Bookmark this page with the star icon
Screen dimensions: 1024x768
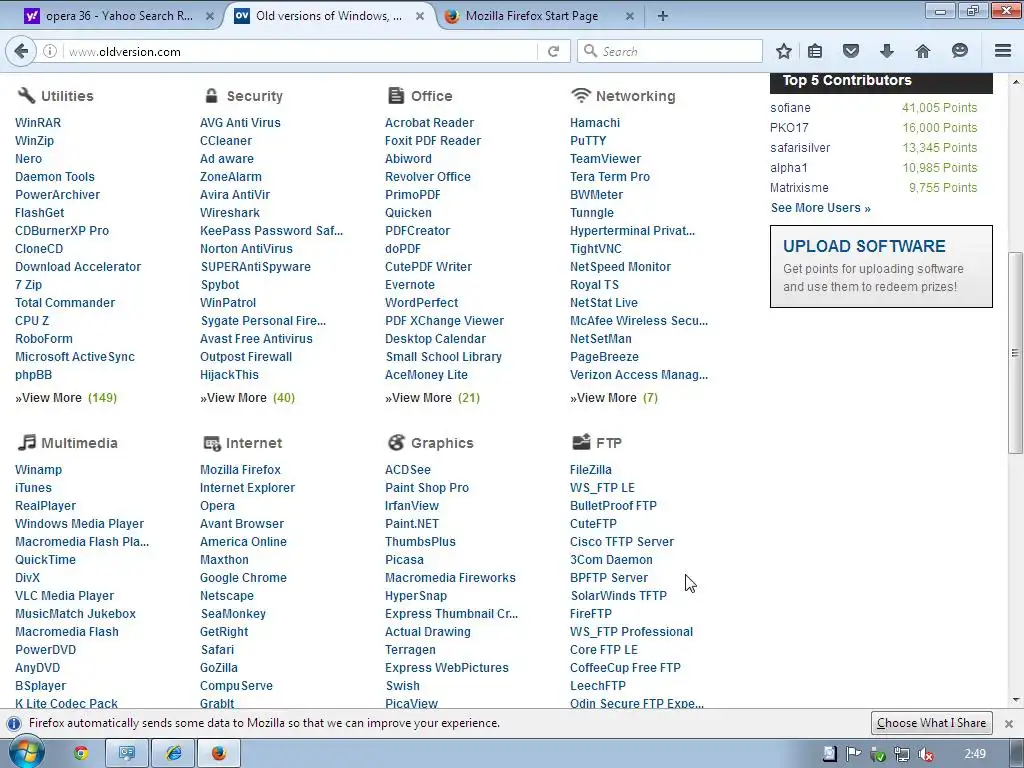point(784,51)
